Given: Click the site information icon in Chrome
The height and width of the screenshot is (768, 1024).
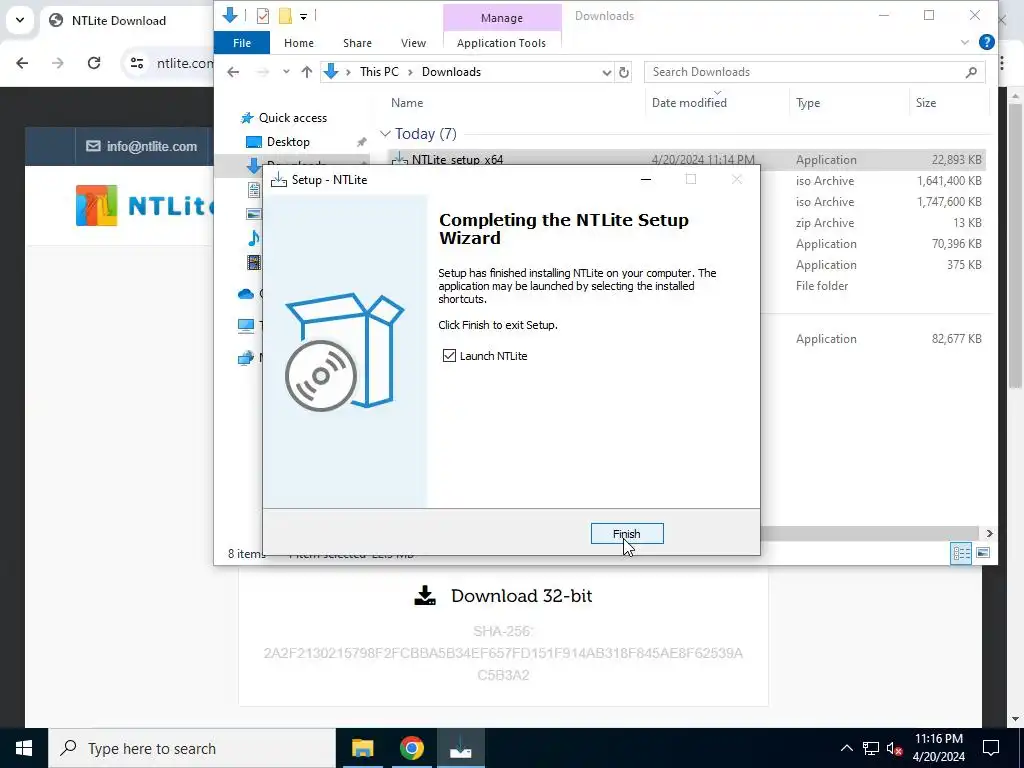Looking at the screenshot, I should point(136,63).
